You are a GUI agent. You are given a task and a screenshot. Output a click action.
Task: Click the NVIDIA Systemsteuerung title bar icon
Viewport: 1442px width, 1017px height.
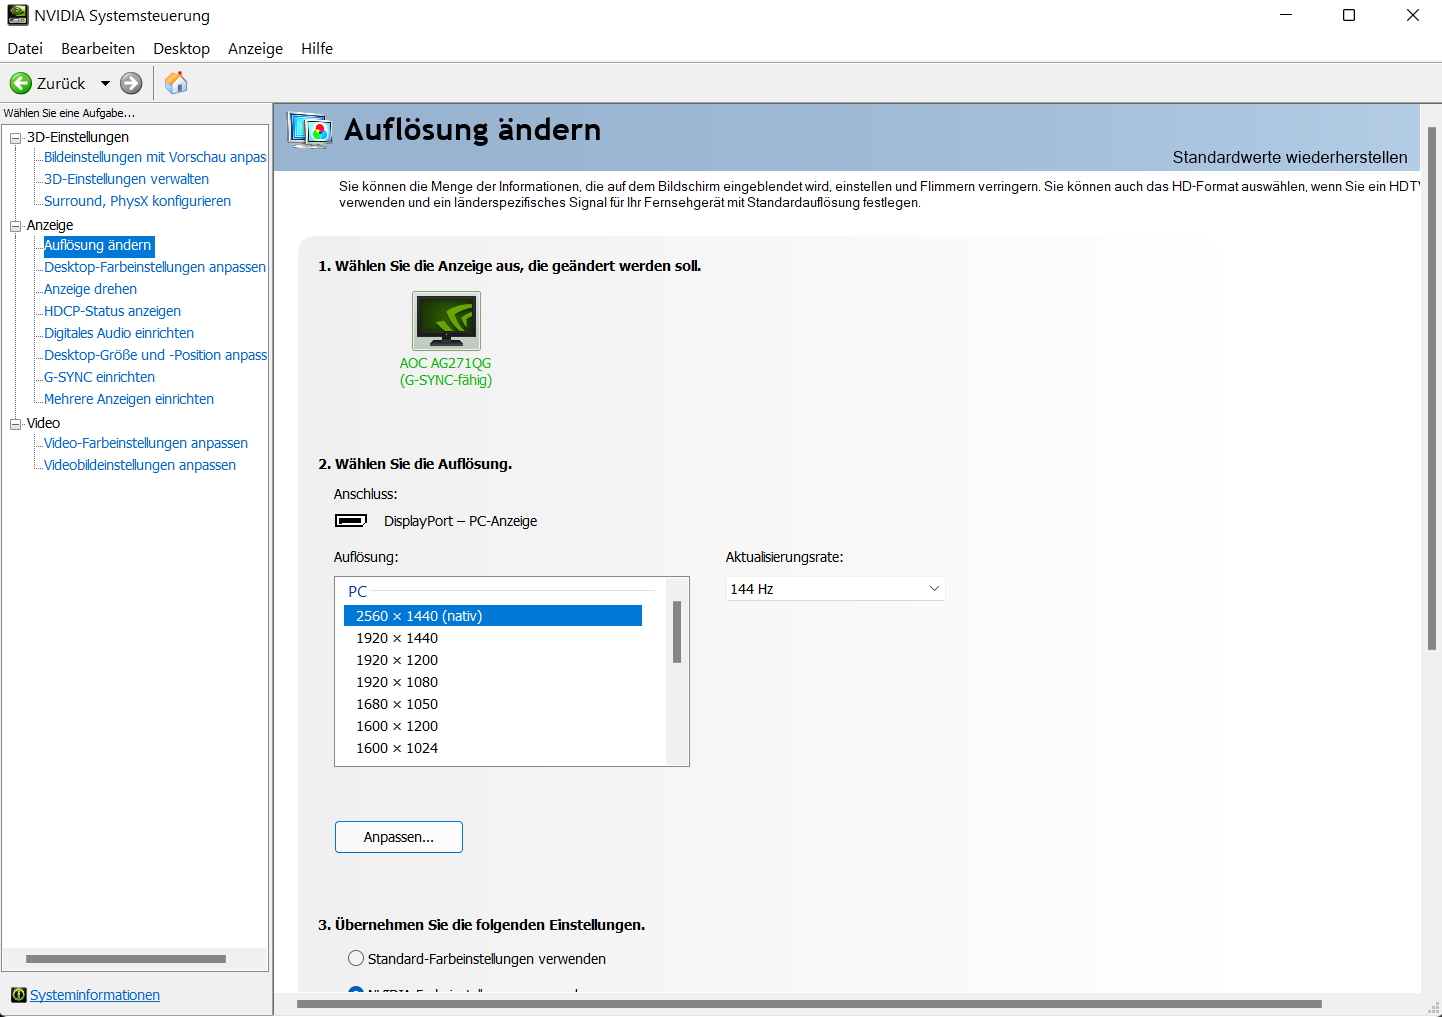click(x=17, y=15)
